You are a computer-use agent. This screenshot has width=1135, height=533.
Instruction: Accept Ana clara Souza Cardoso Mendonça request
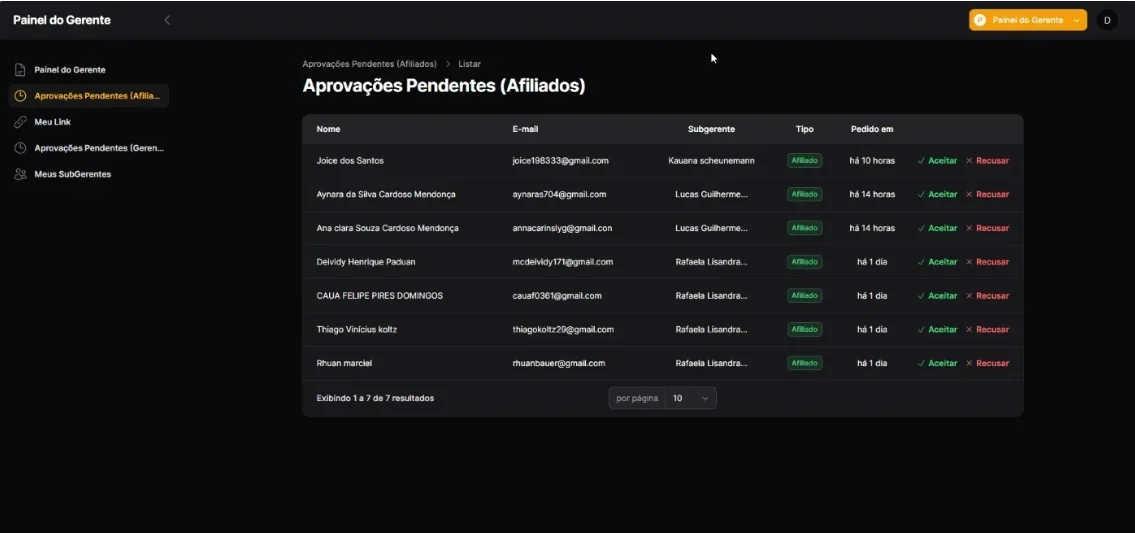(x=937, y=228)
